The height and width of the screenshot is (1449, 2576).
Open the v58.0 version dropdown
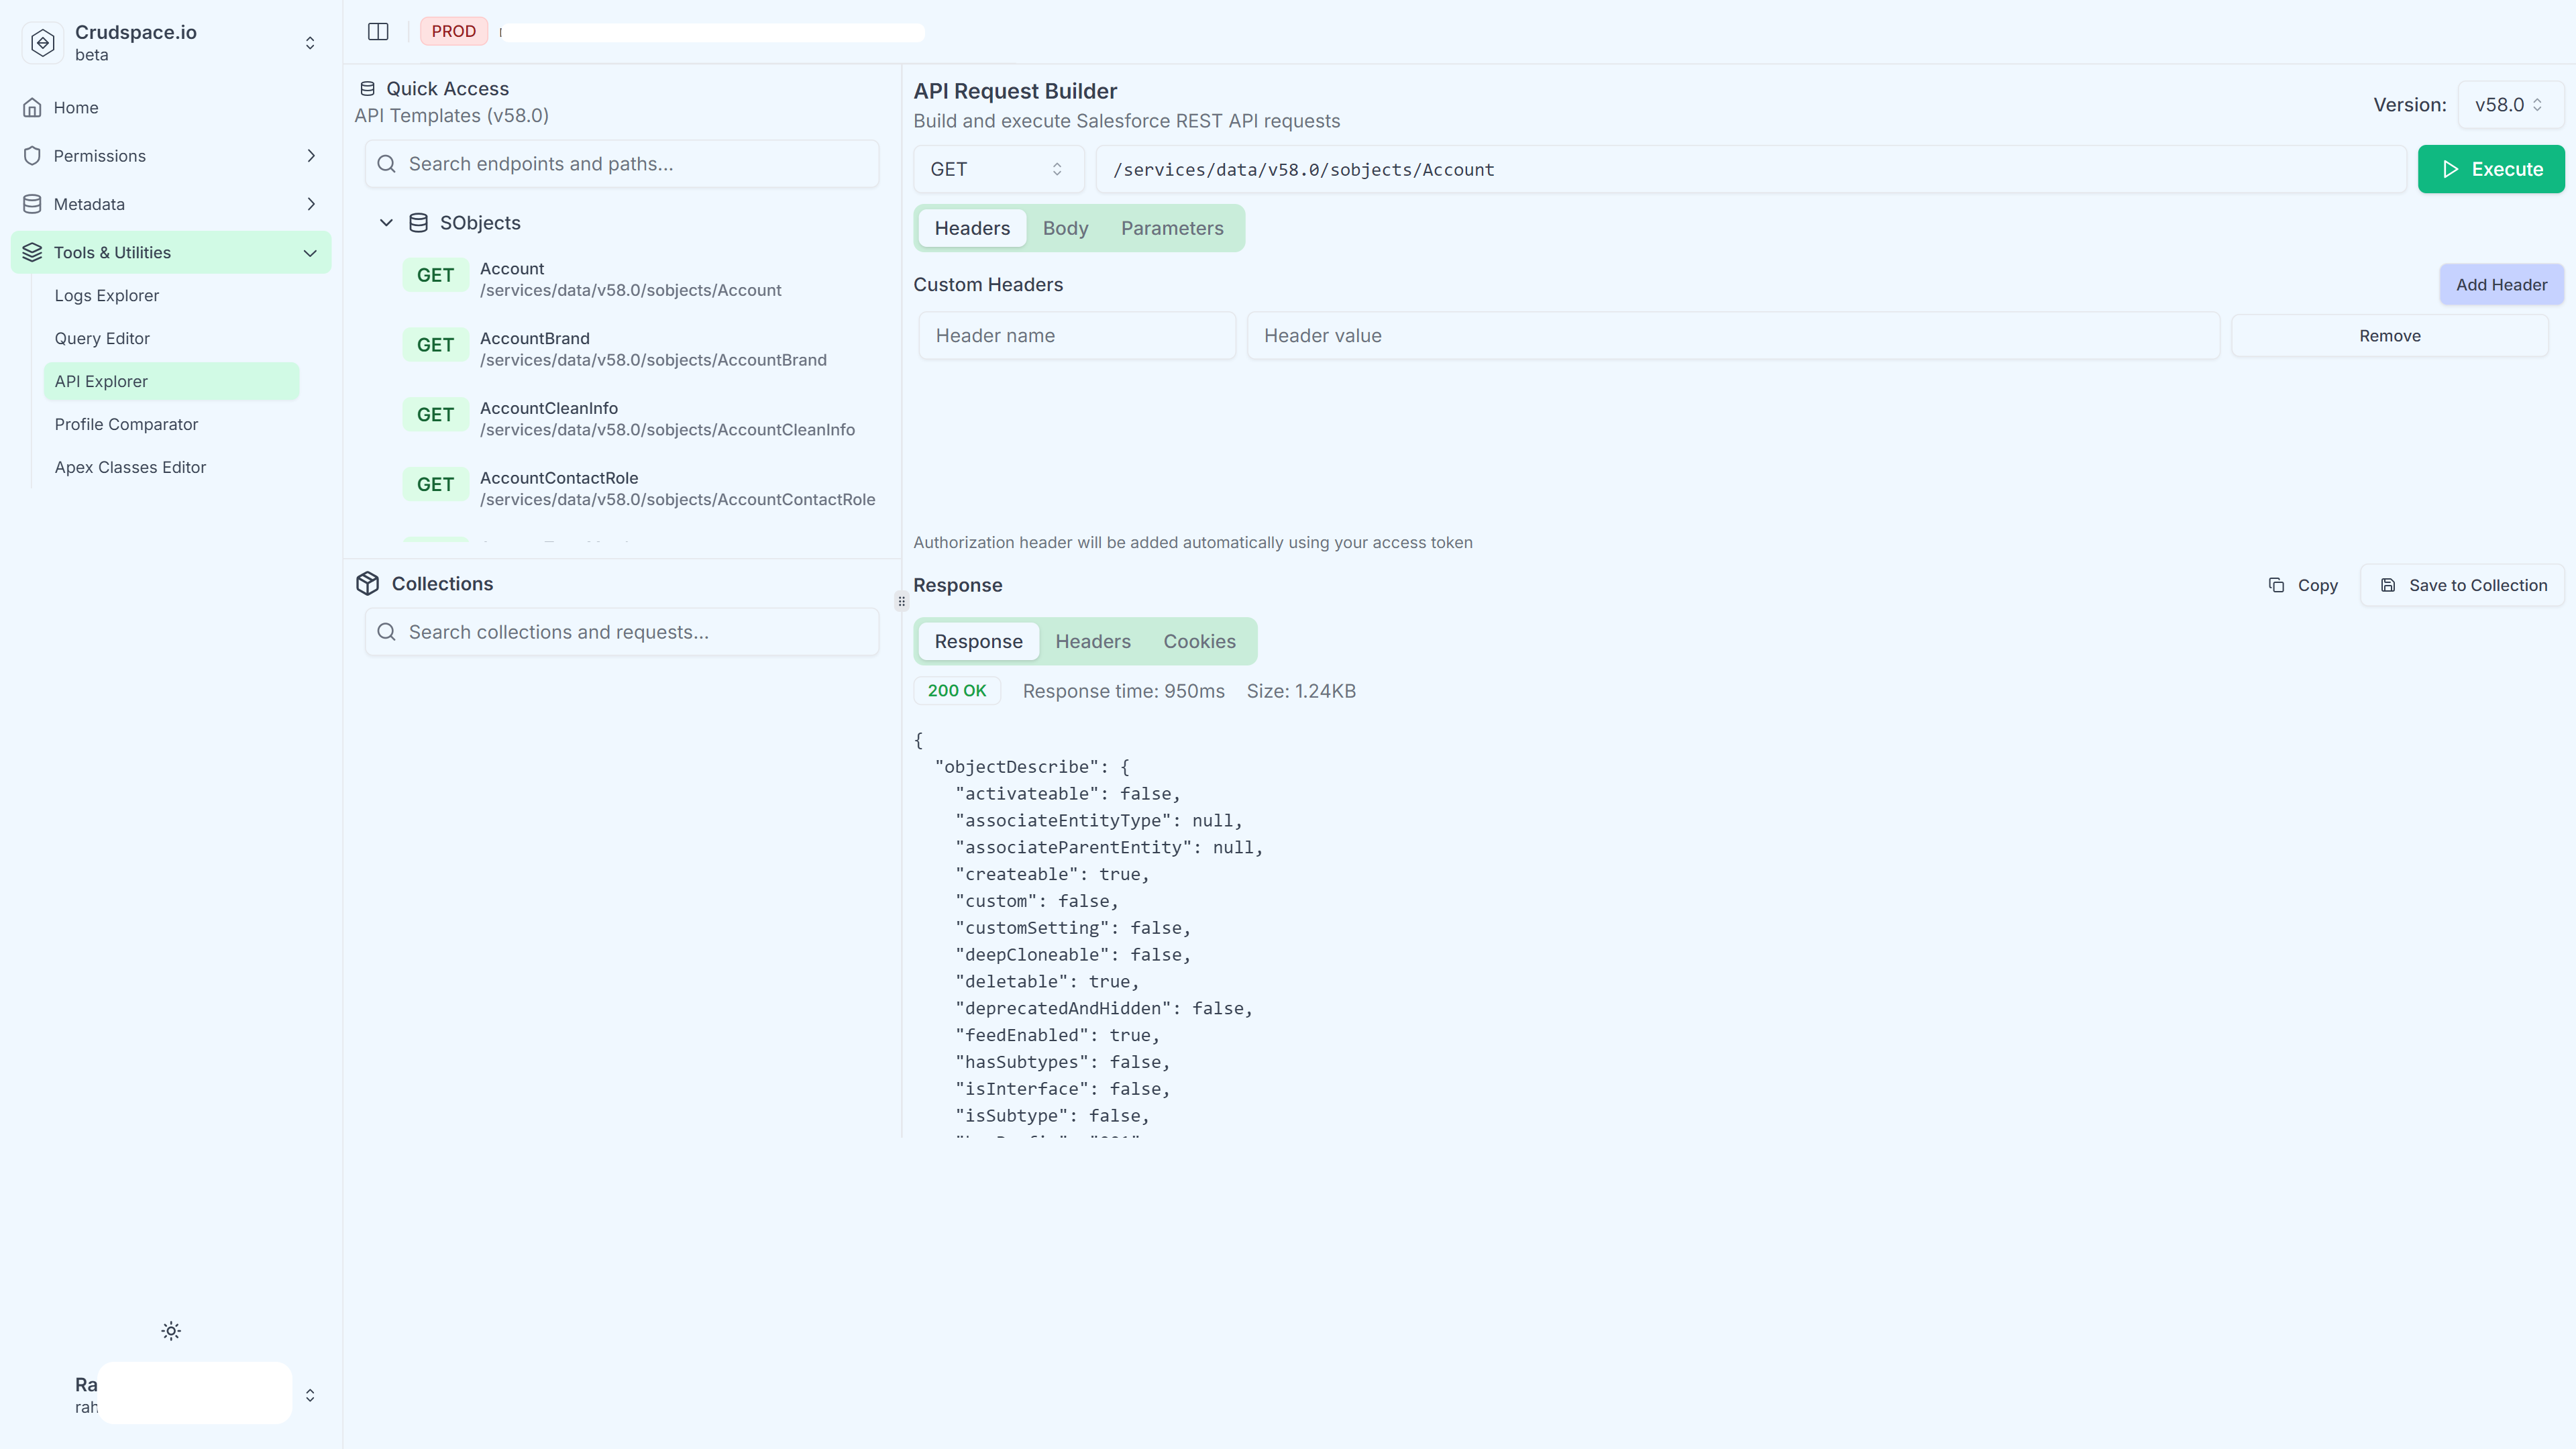(2509, 104)
